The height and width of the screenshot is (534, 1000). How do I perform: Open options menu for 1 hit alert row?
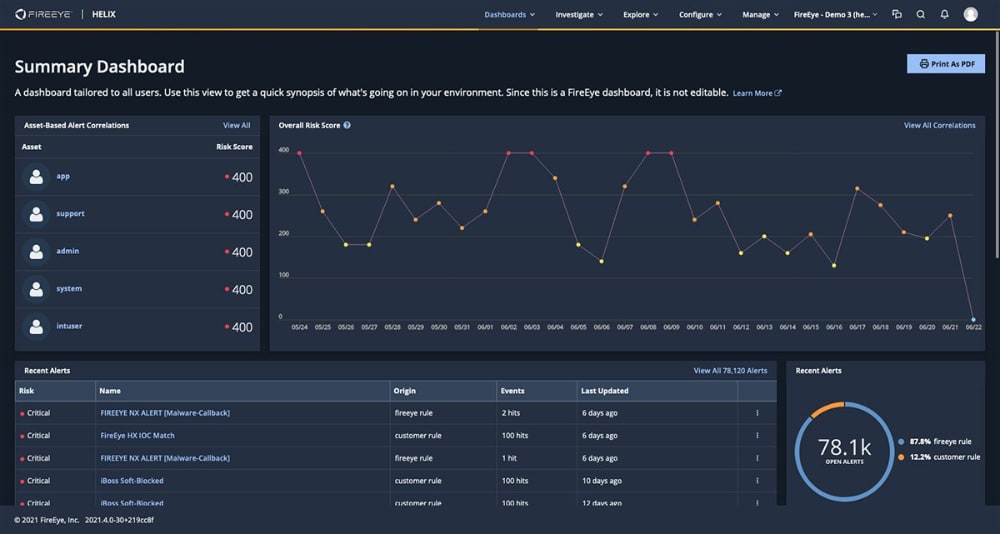point(757,458)
